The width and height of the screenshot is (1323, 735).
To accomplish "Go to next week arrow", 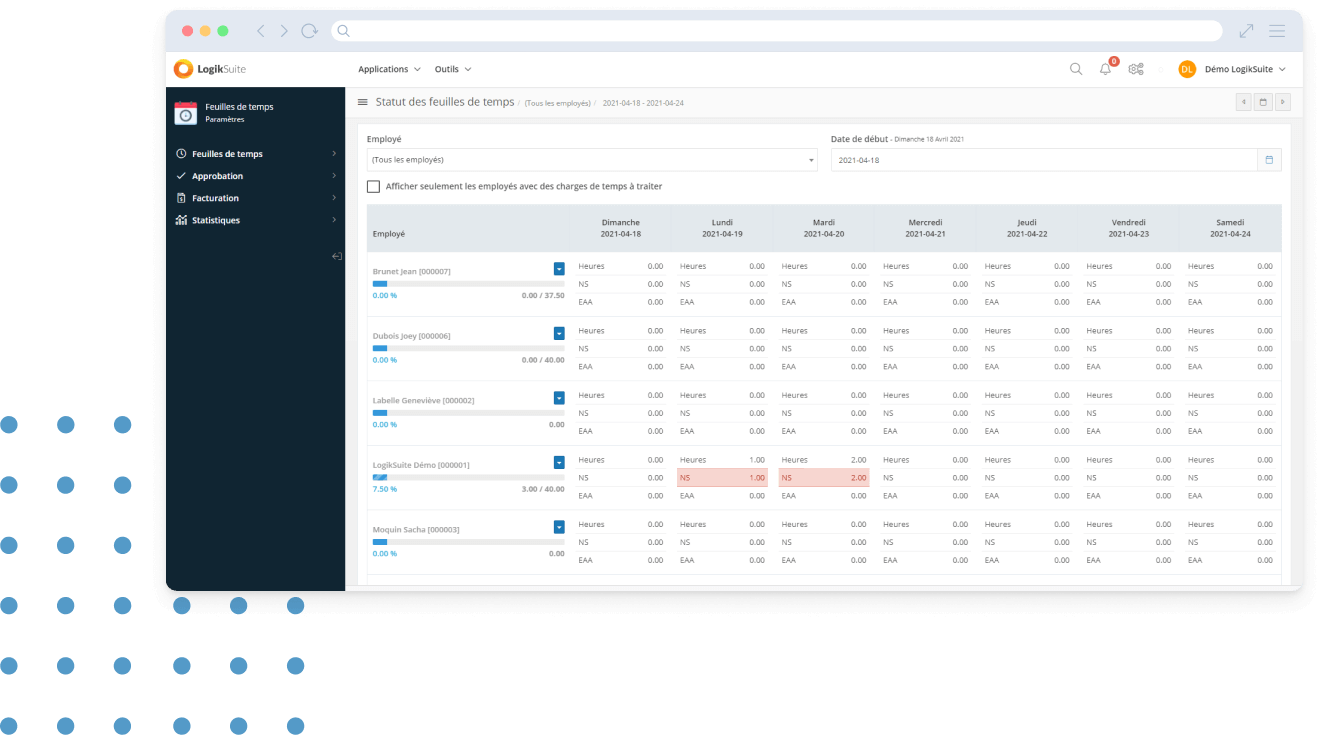I will coord(1283,102).
